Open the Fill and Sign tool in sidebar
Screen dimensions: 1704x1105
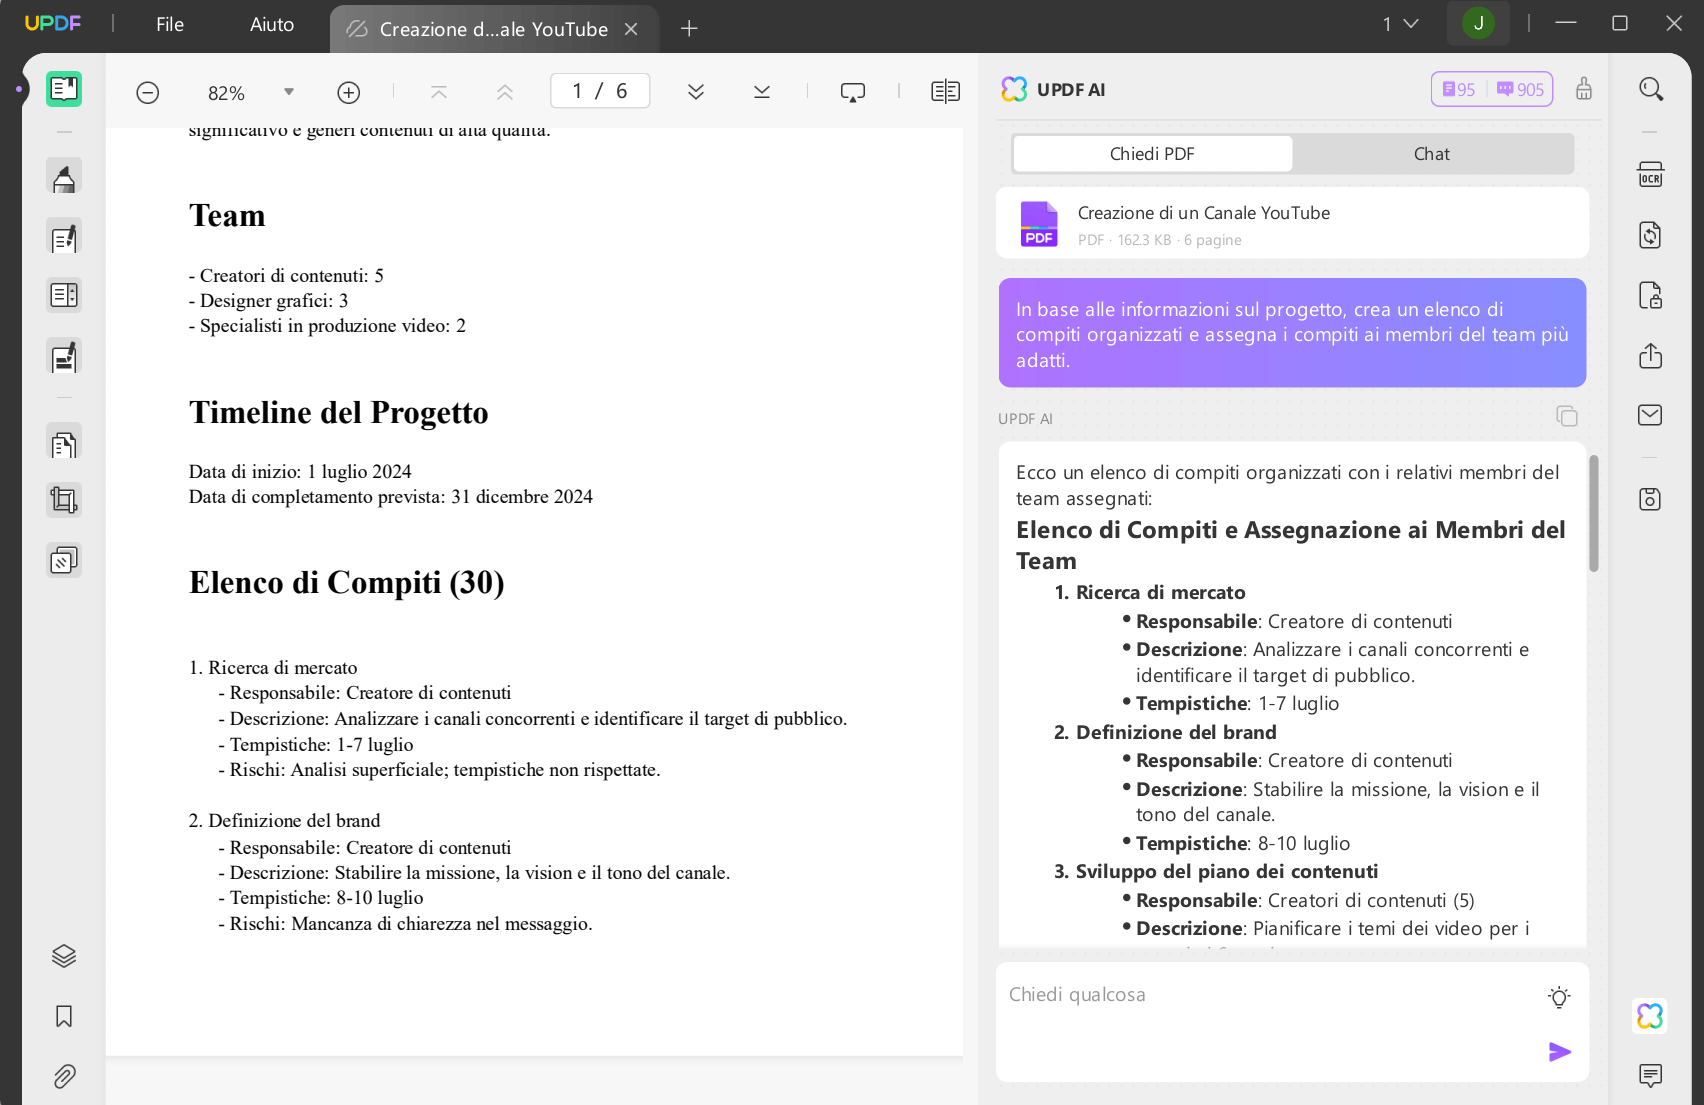[x=64, y=357]
